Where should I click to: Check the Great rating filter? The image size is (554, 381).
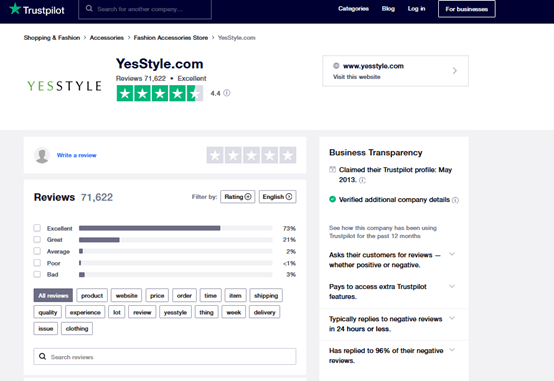[x=37, y=239]
